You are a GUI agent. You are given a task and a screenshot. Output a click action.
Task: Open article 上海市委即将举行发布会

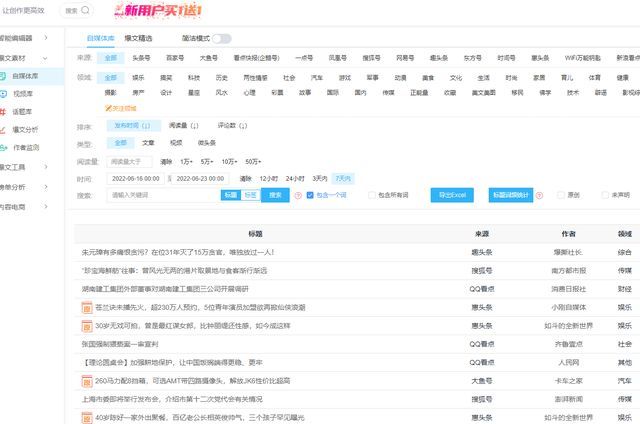[x=172, y=400]
